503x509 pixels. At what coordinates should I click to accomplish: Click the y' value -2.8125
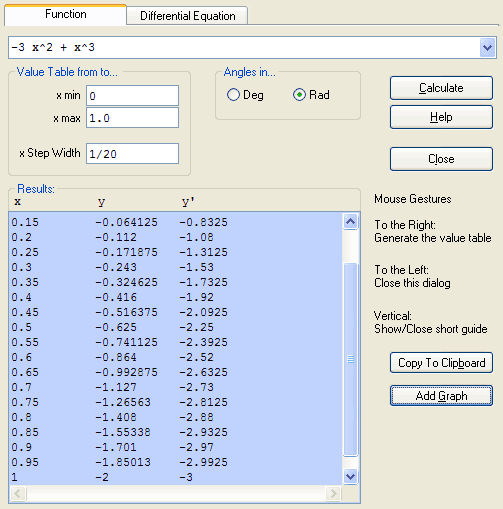pos(203,402)
